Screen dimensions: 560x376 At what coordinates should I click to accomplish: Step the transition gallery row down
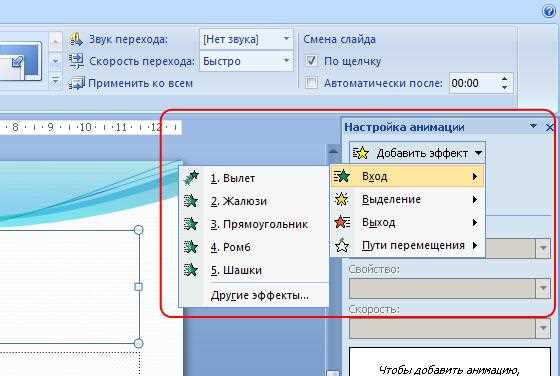pos(55,61)
